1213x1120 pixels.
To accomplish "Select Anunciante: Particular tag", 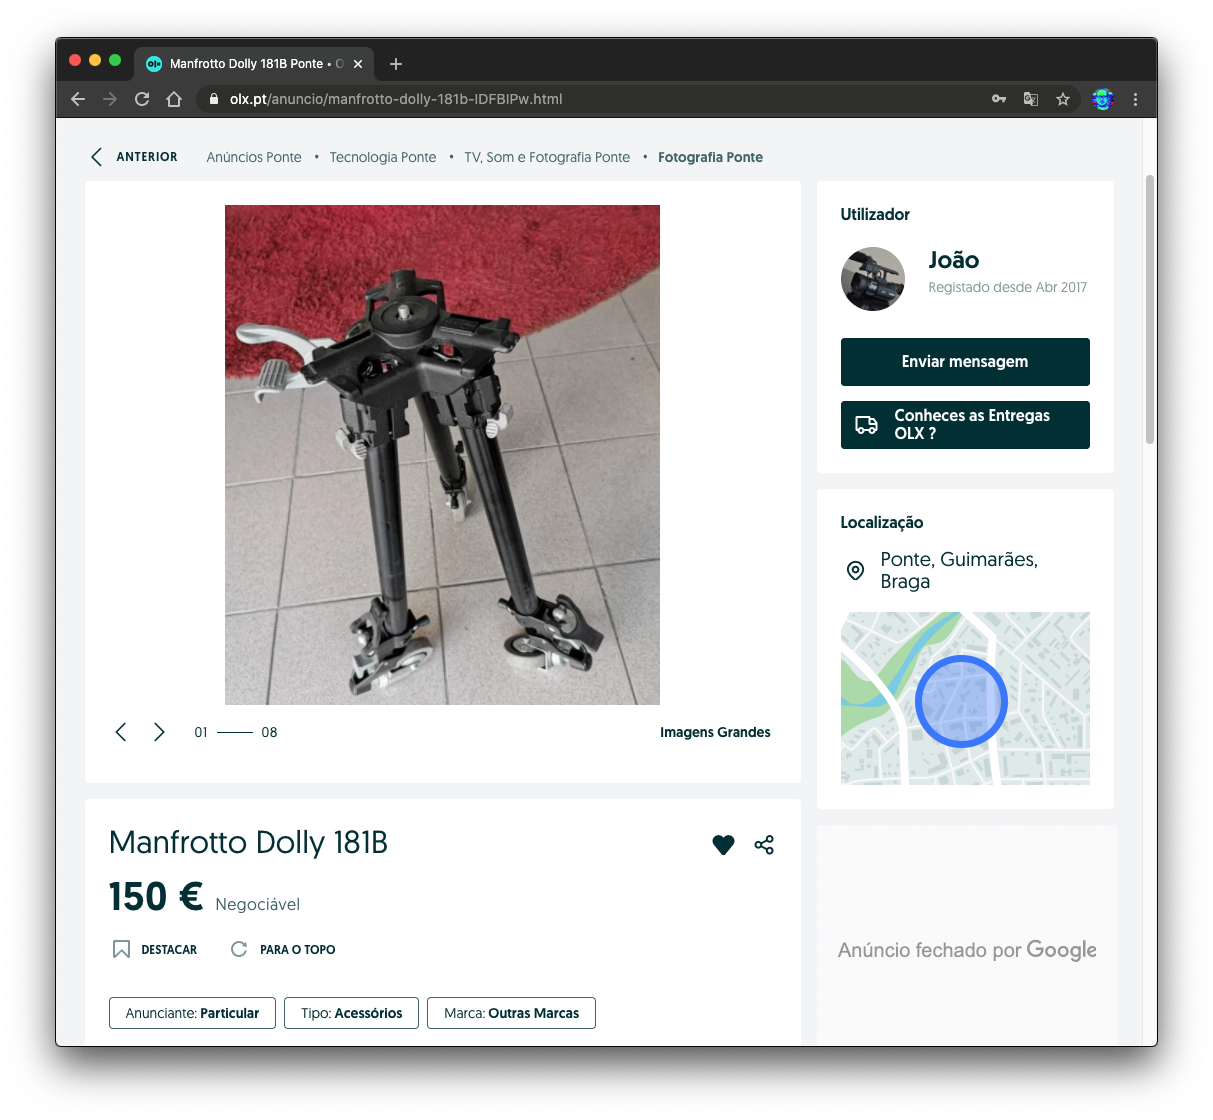I will pyautogui.click(x=192, y=1013).
